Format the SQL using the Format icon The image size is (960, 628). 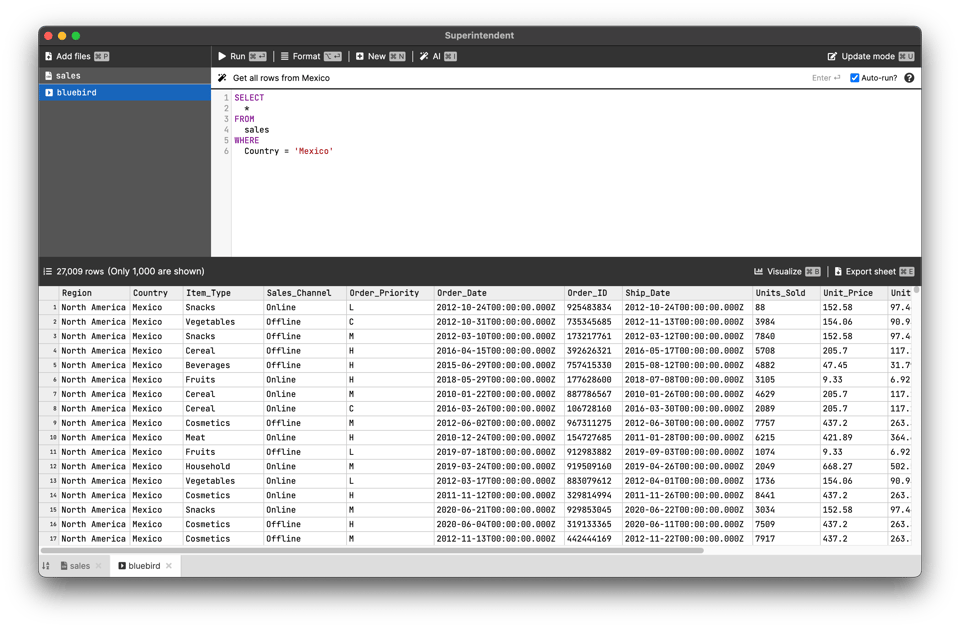(x=285, y=57)
